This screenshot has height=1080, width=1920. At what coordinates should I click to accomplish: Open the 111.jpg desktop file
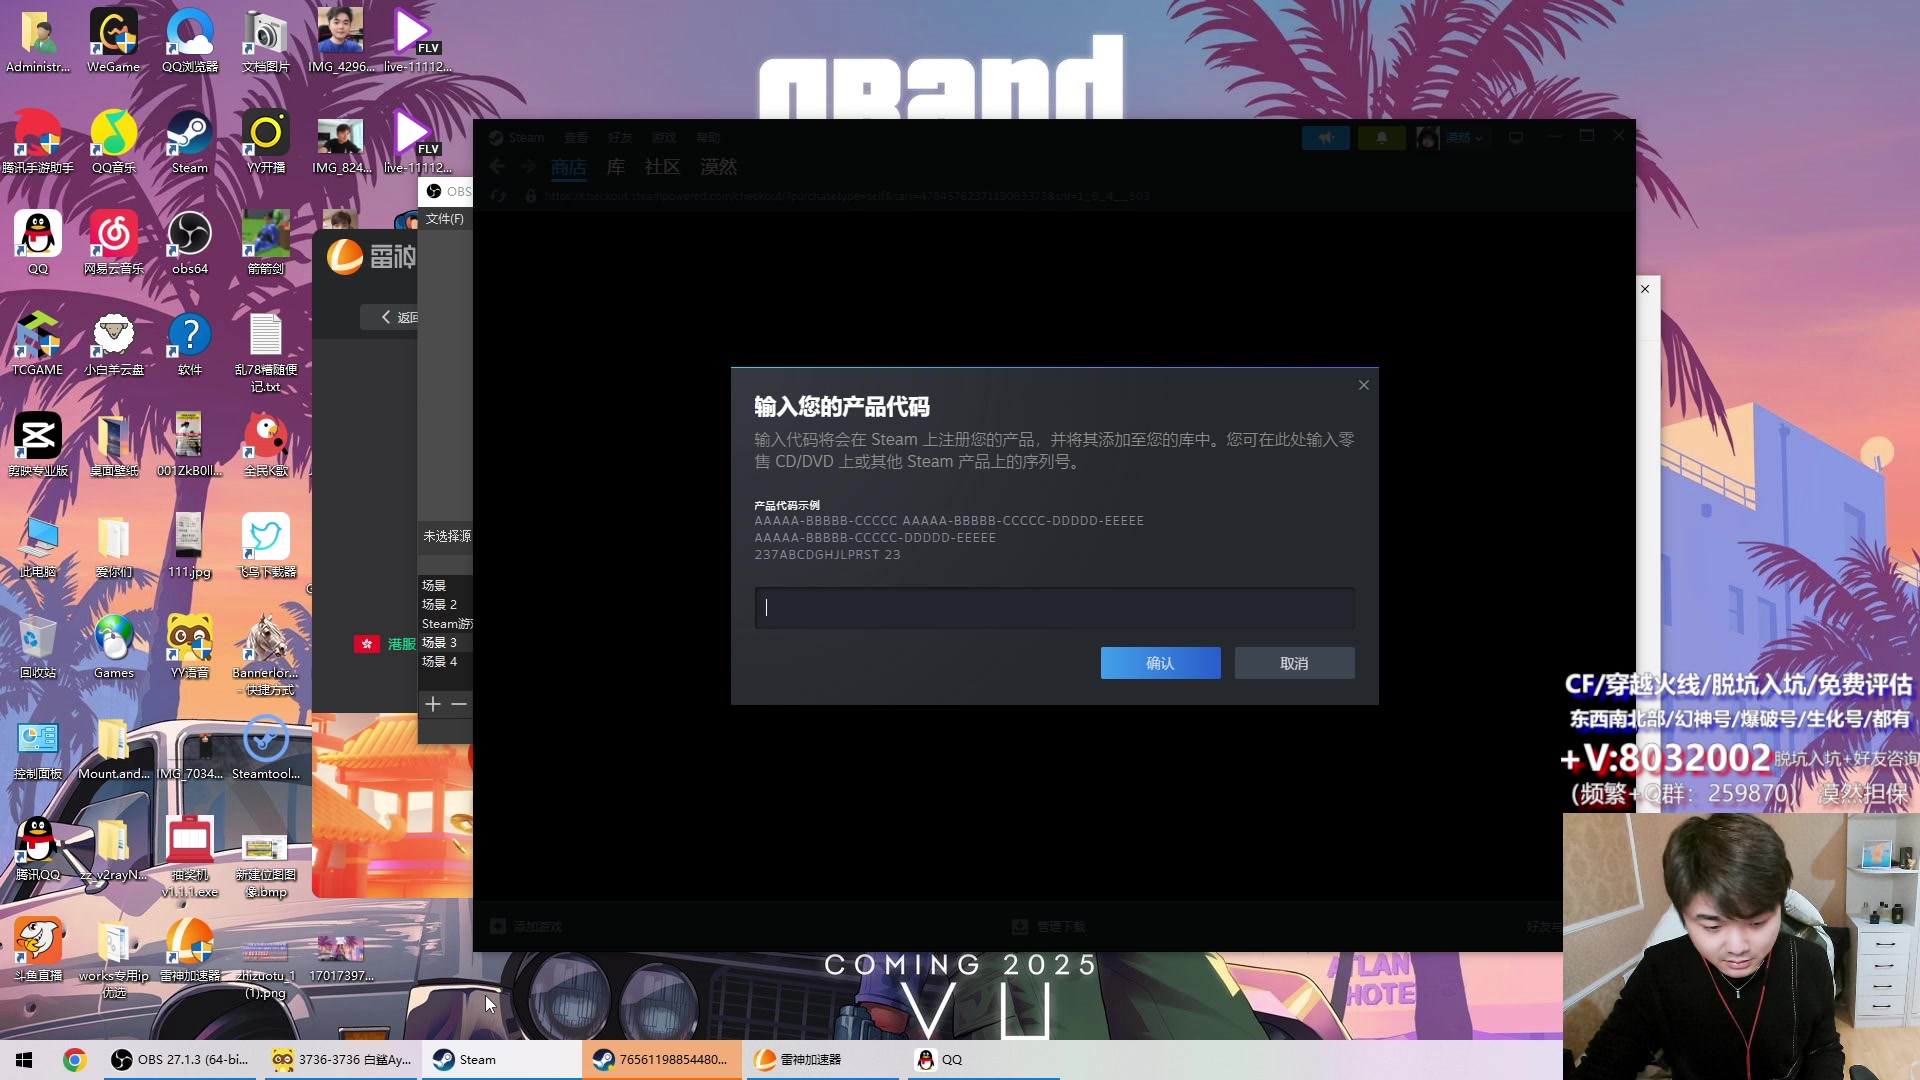click(190, 545)
